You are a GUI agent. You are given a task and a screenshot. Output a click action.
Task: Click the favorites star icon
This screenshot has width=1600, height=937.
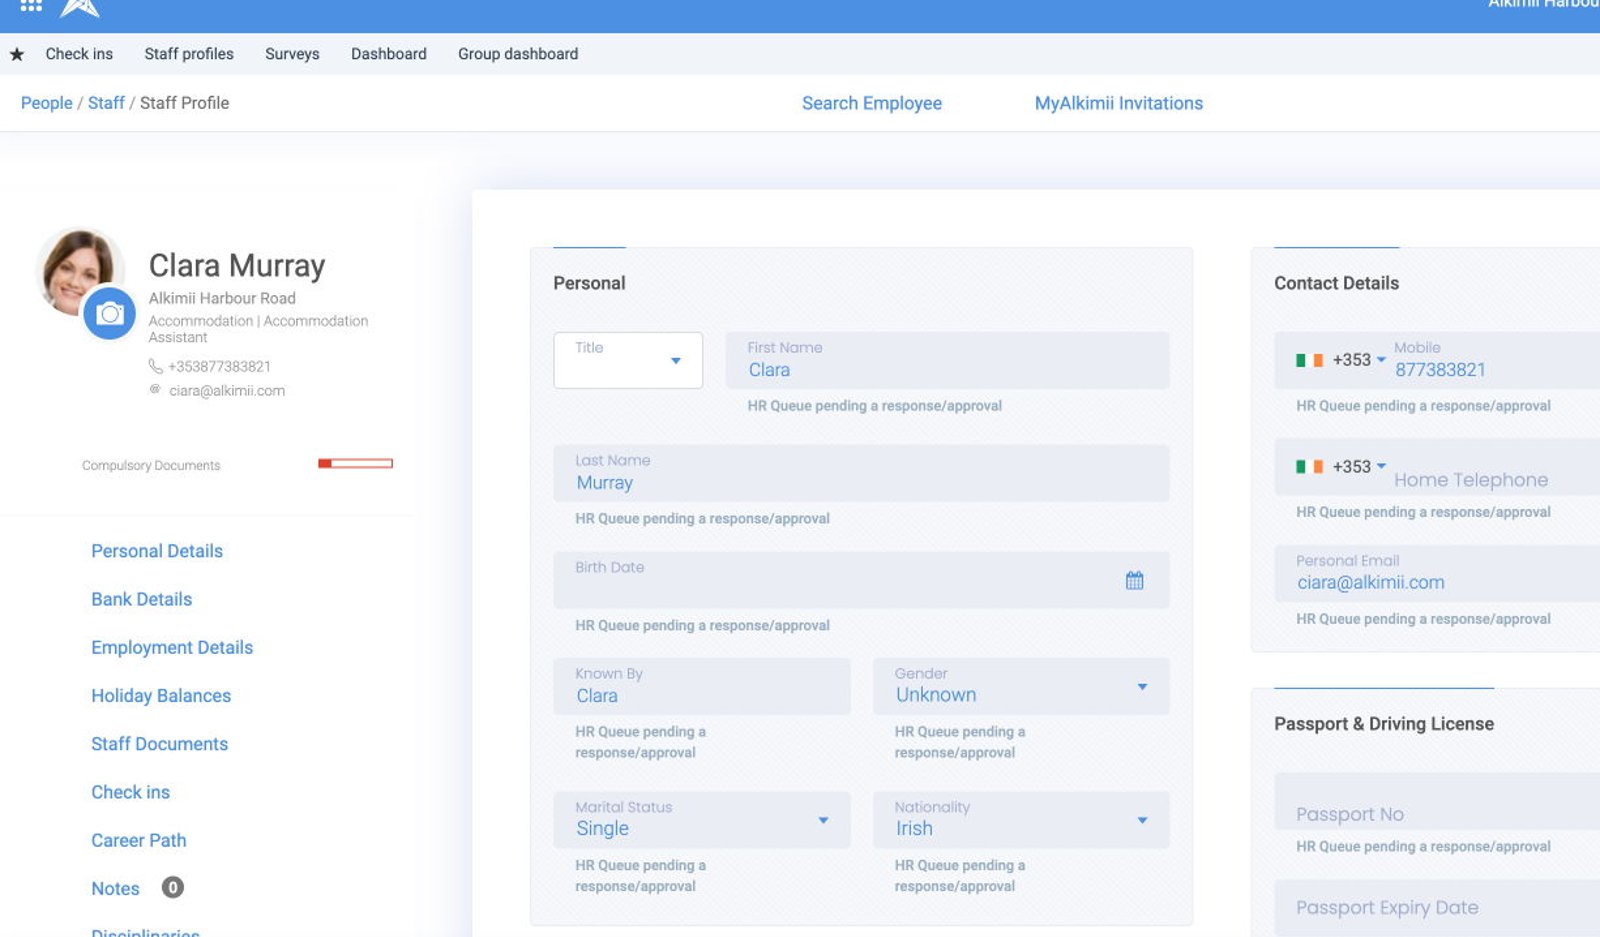17,54
